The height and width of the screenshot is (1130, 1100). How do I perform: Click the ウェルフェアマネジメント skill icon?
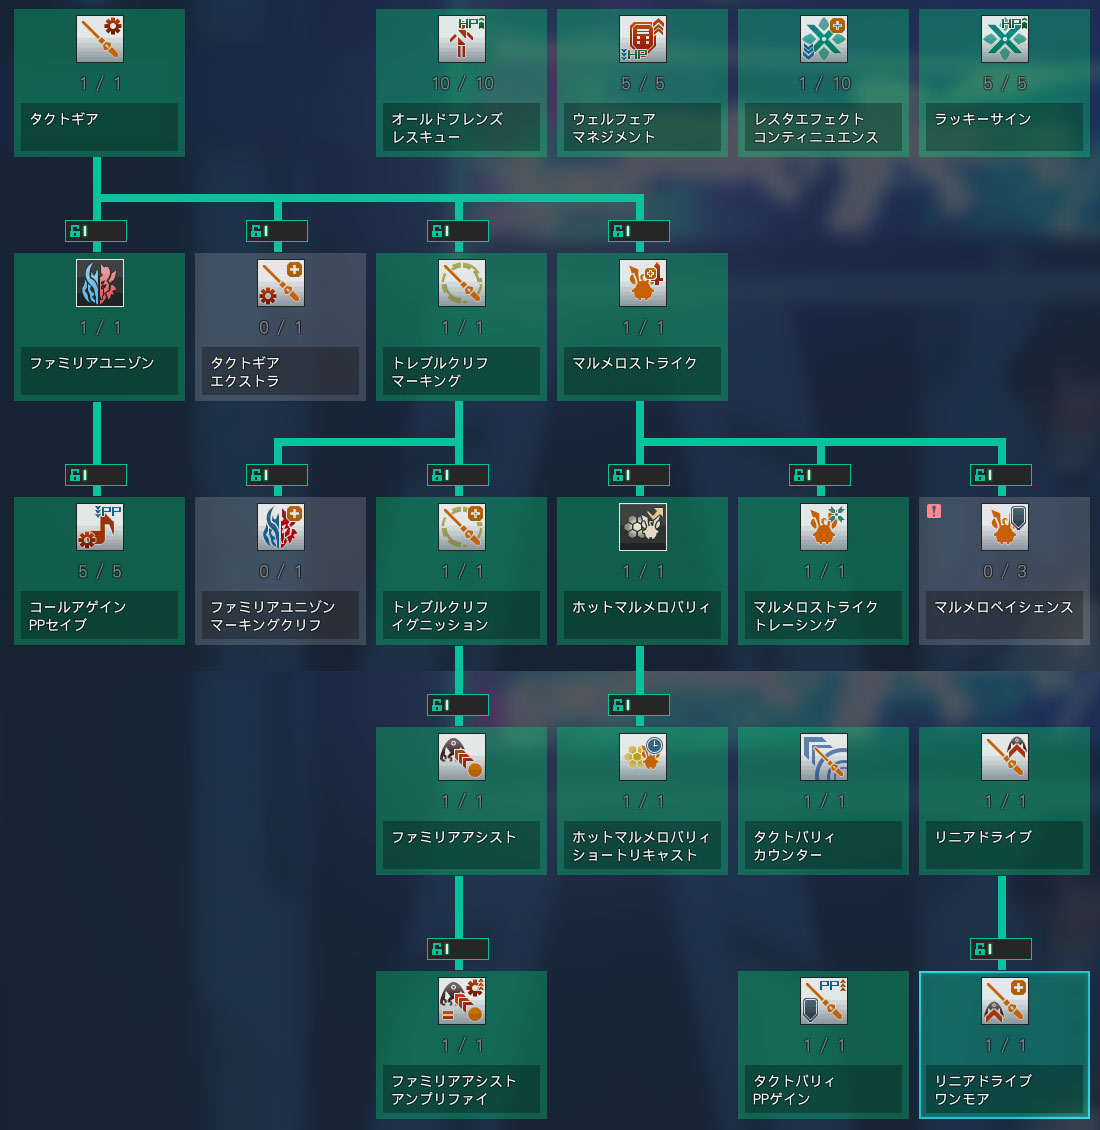click(642, 39)
